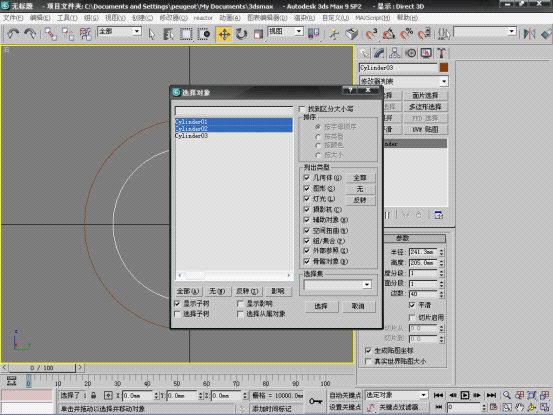
Task: Click the Cancel button in dialog
Action: 358,306
